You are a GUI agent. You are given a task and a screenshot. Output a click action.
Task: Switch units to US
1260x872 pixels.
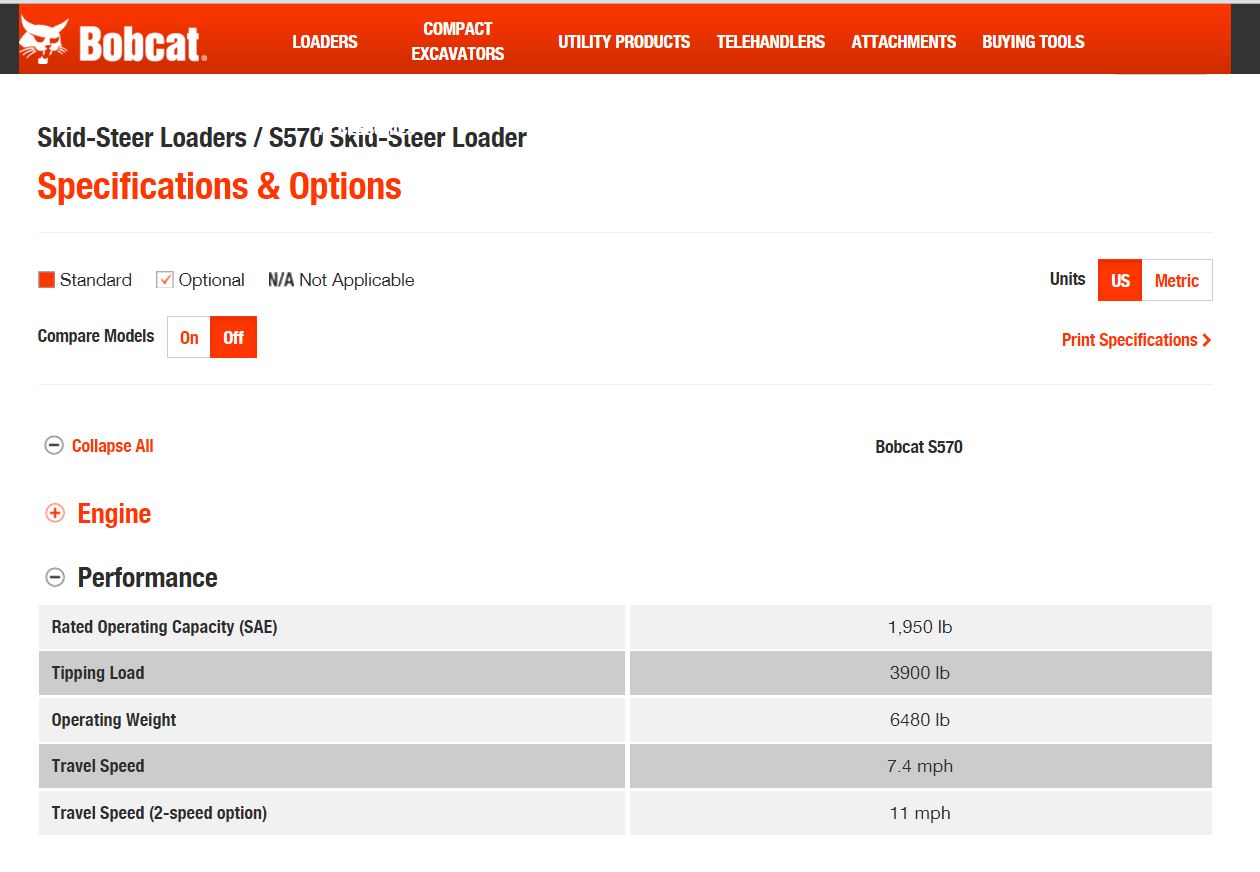tap(1120, 280)
